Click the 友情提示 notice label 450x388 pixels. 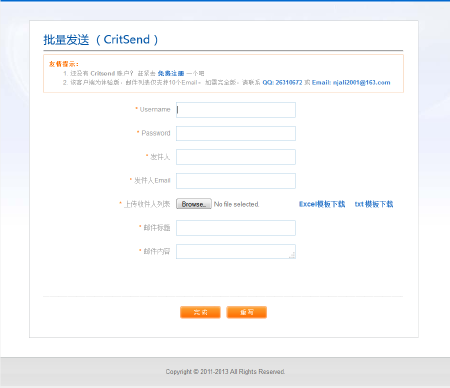[64, 64]
